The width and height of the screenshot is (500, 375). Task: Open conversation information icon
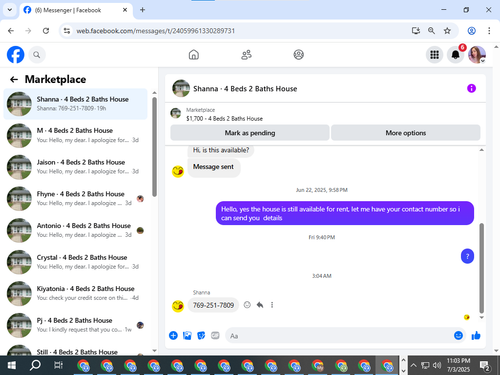pyautogui.click(x=471, y=88)
